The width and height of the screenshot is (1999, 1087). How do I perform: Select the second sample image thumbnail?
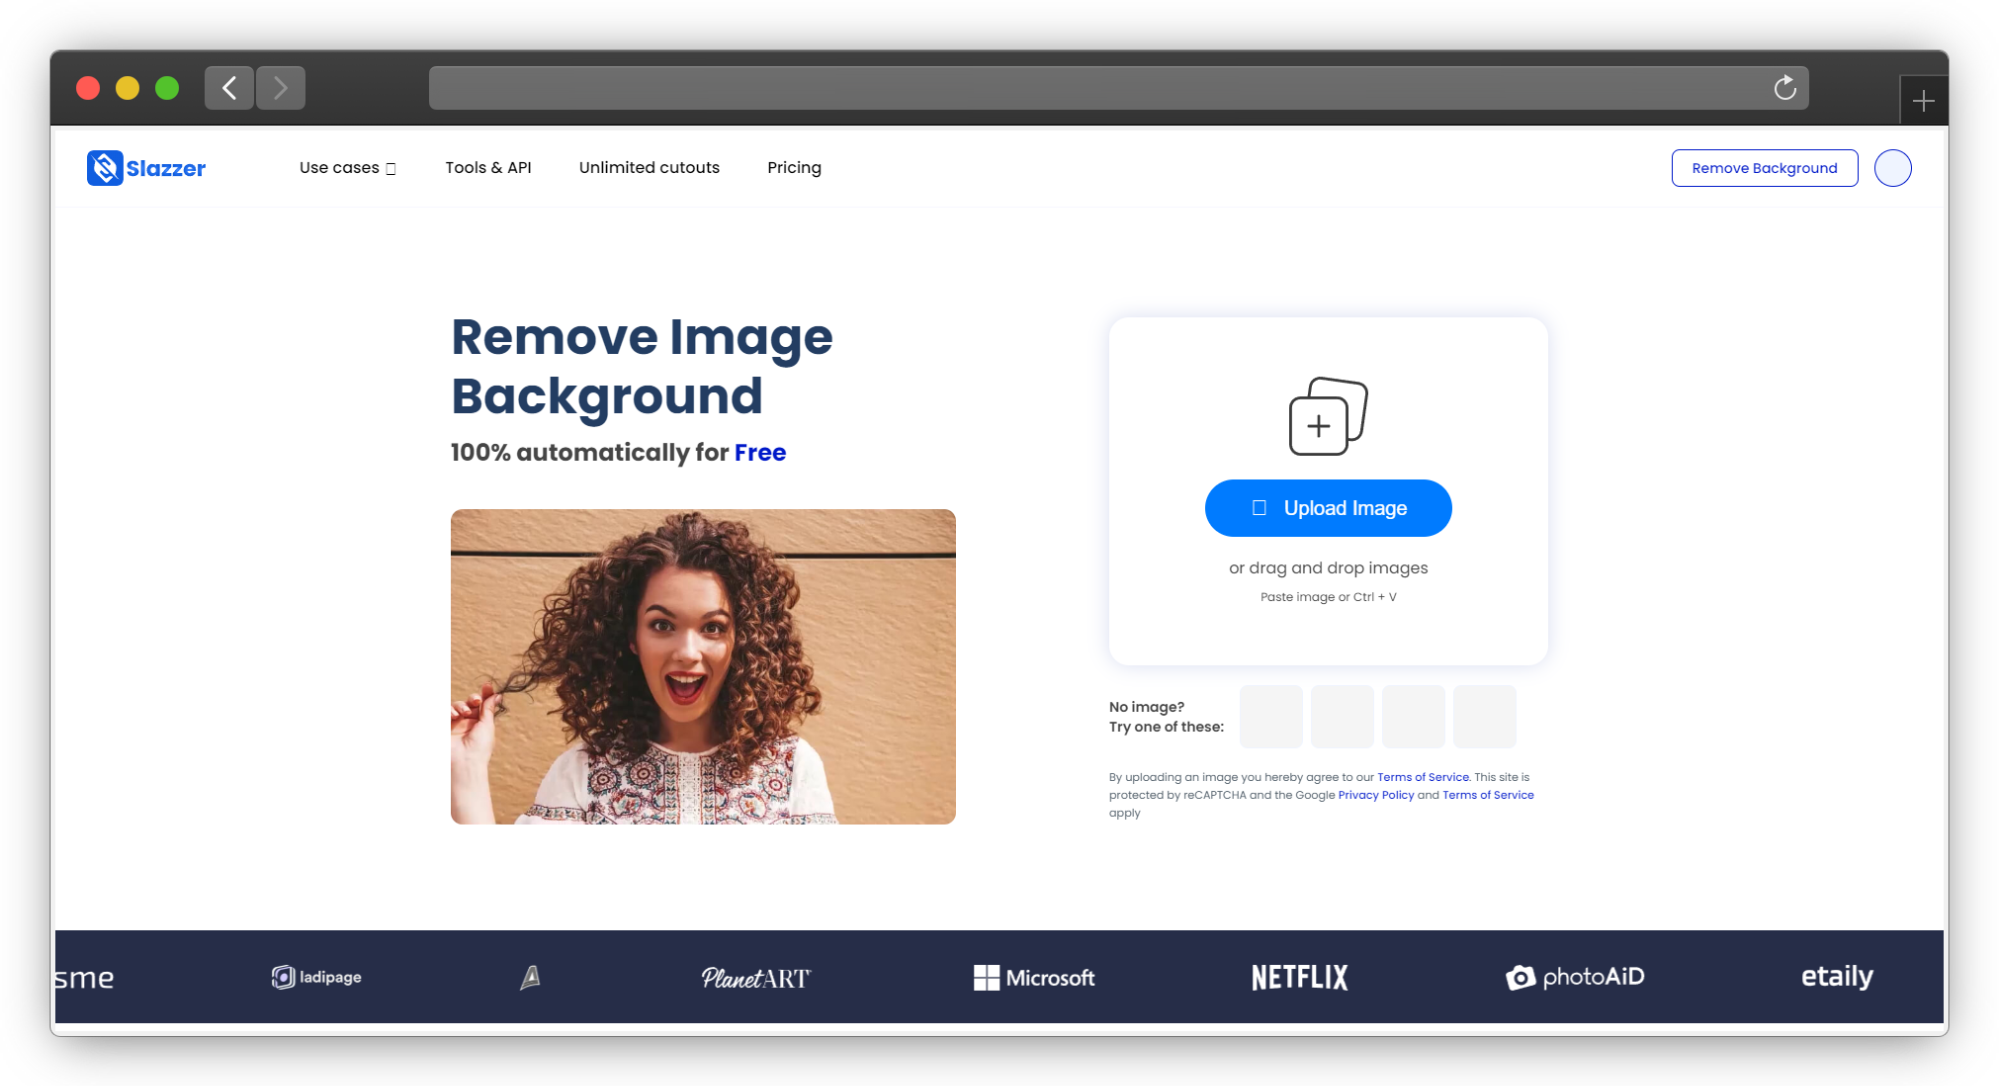click(x=1342, y=717)
